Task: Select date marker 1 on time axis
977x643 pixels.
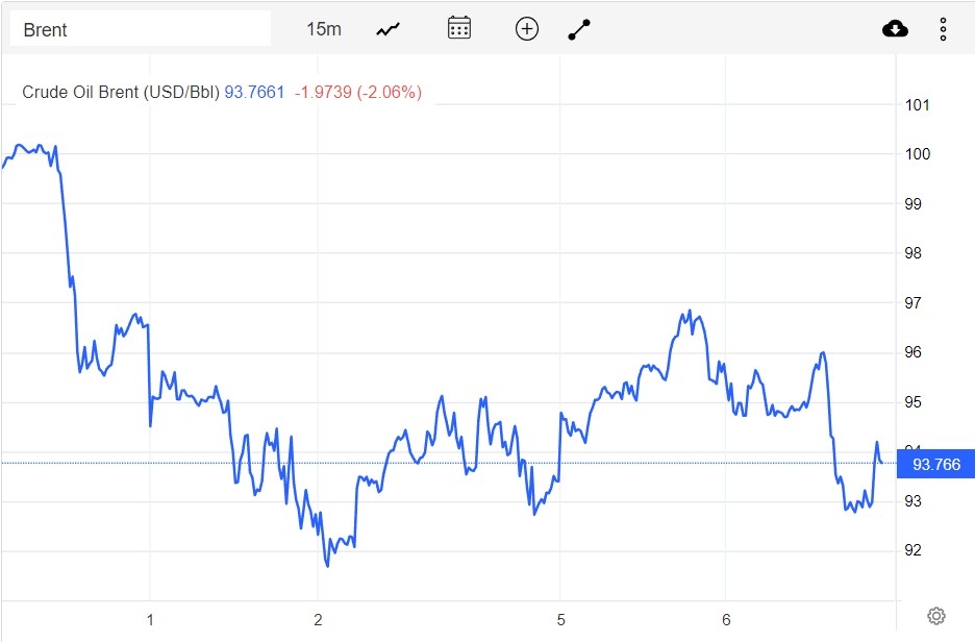Action: click(150, 620)
